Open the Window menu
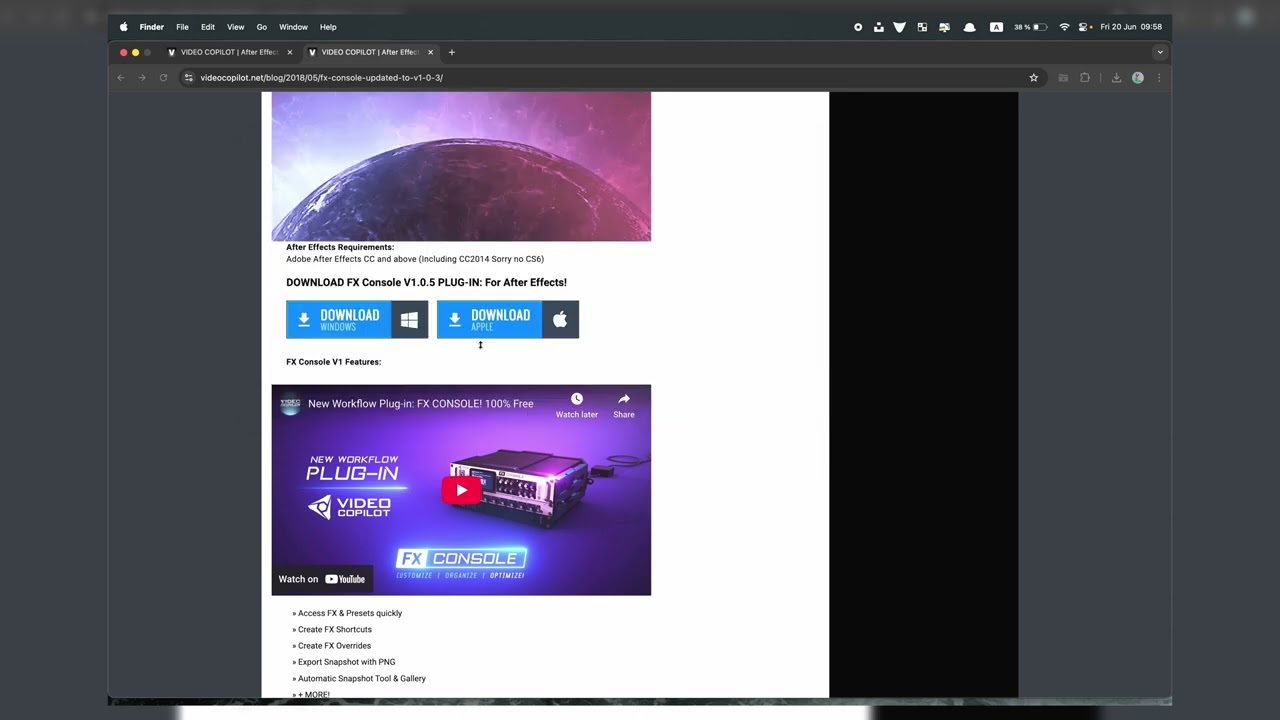This screenshot has height=720, width=1280. tap(293, 27)
